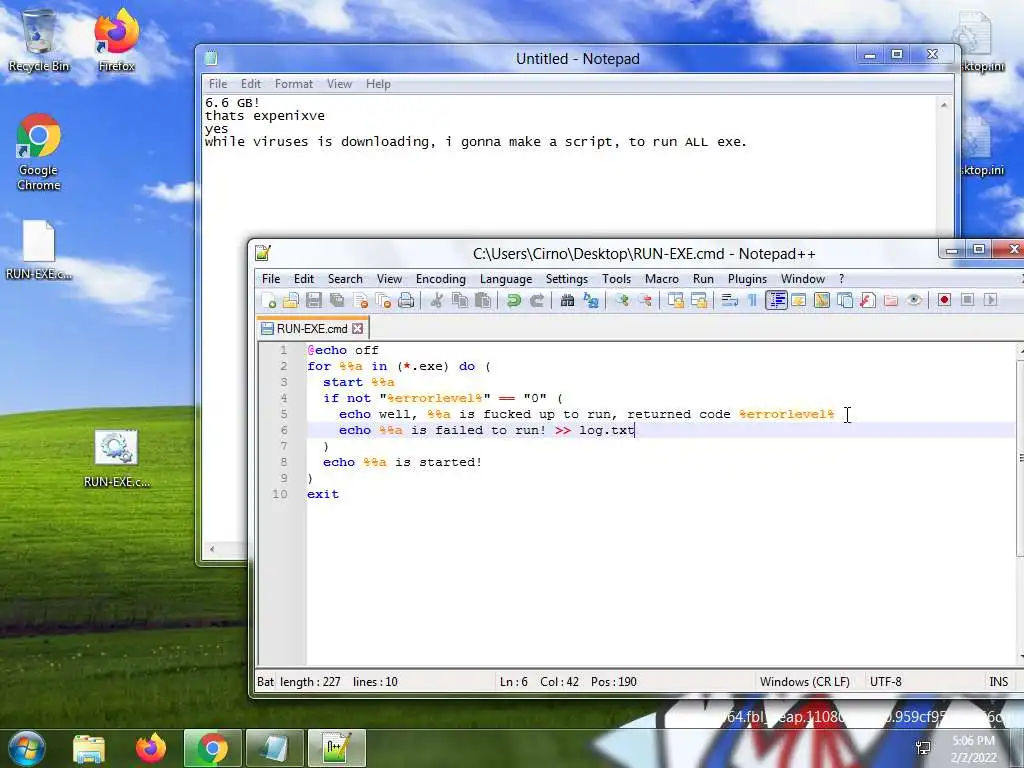Close the RUN-EXE.cmd tab with its X

tap(358, 328)
